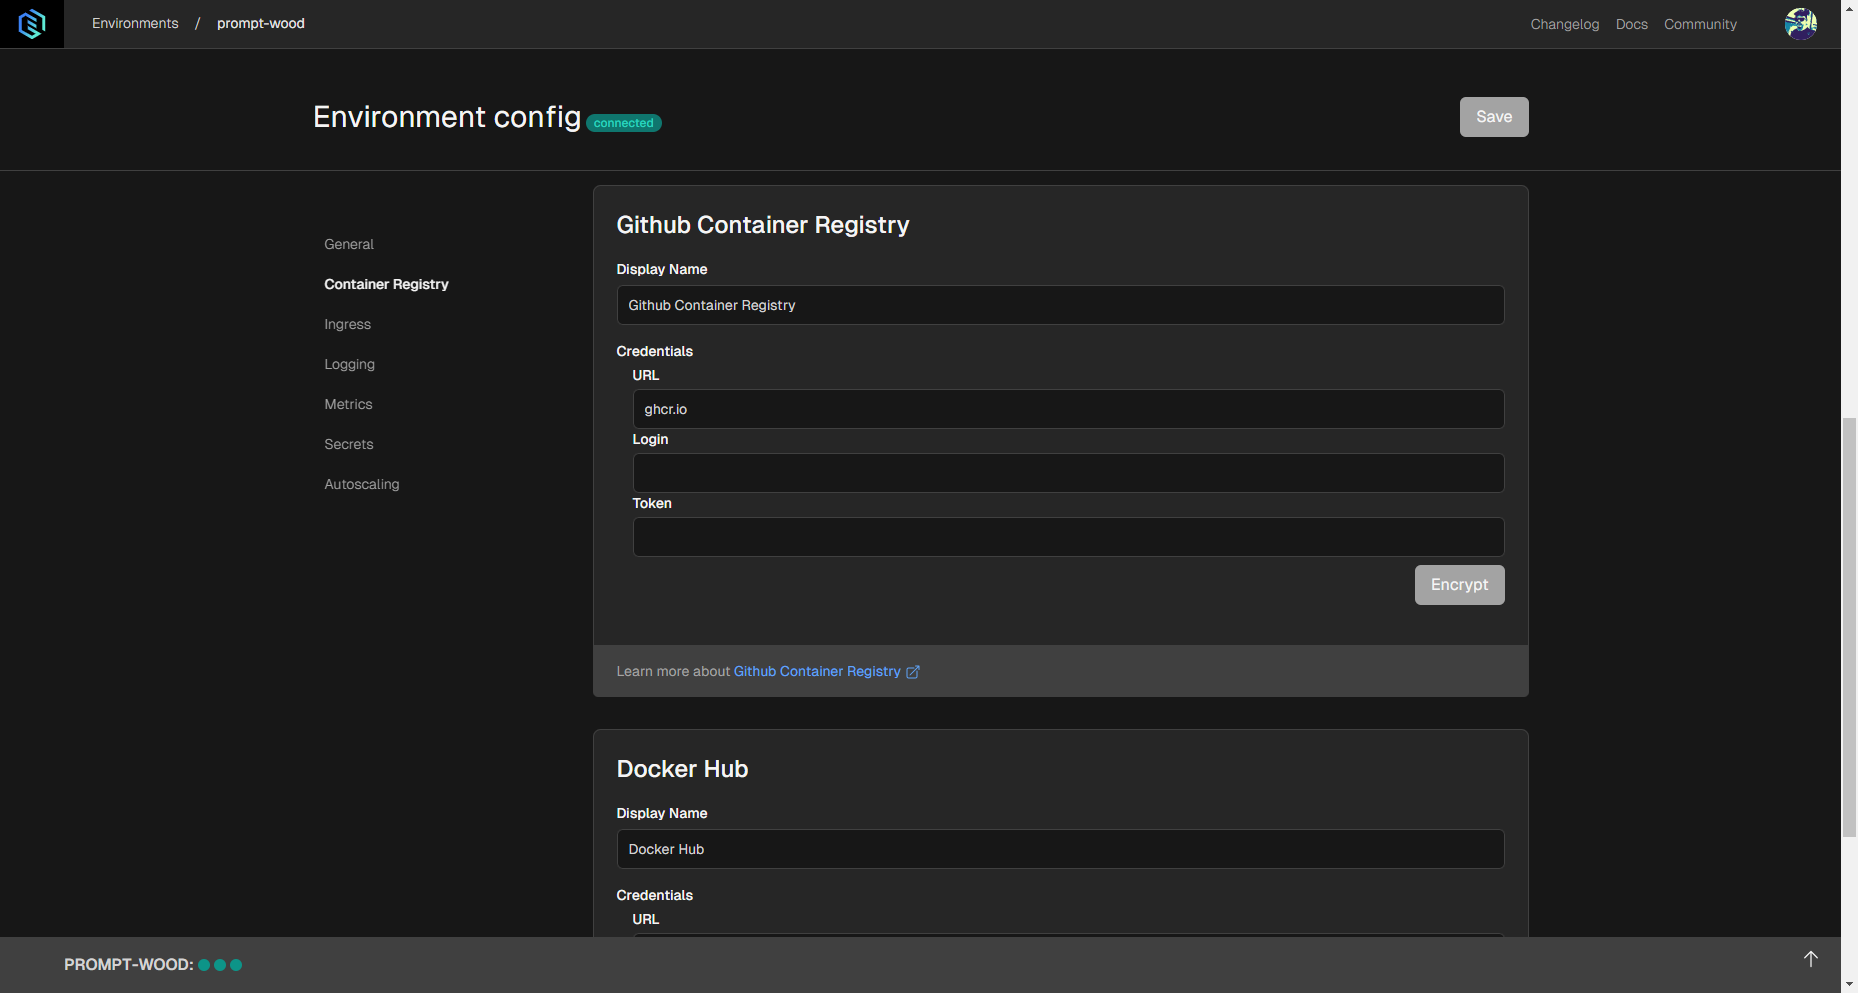Select the Container Registry section
This screenshot has width=1858, height=993.
tap(386, 284)
